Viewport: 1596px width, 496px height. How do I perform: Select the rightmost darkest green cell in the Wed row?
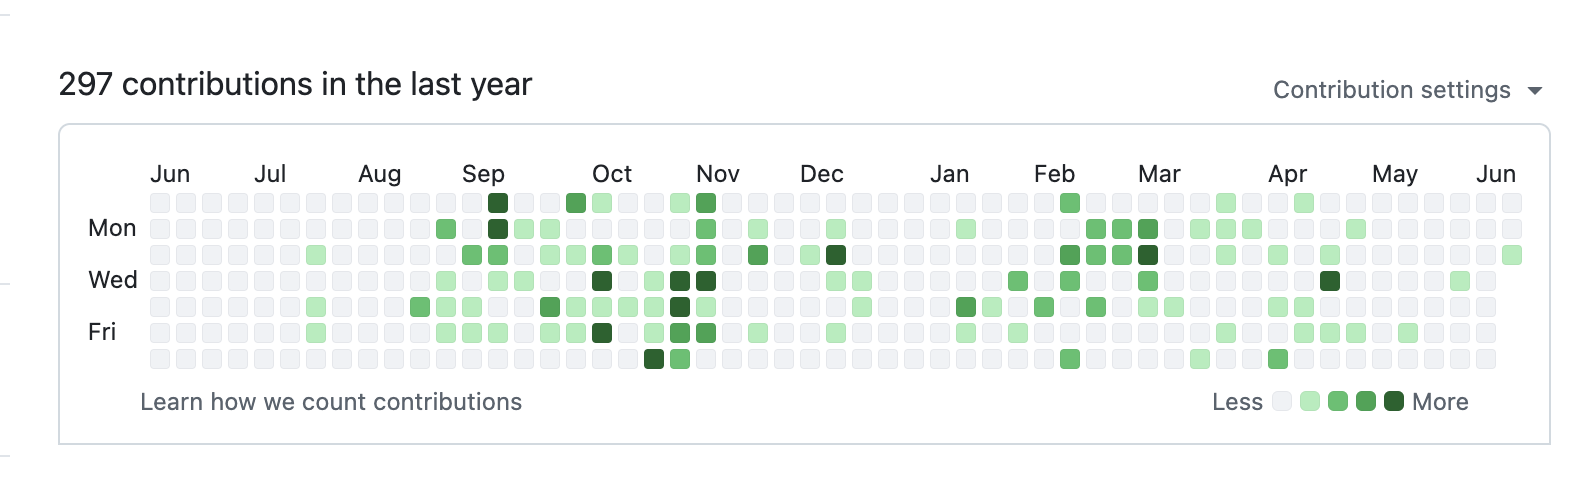coord(1330,281)
